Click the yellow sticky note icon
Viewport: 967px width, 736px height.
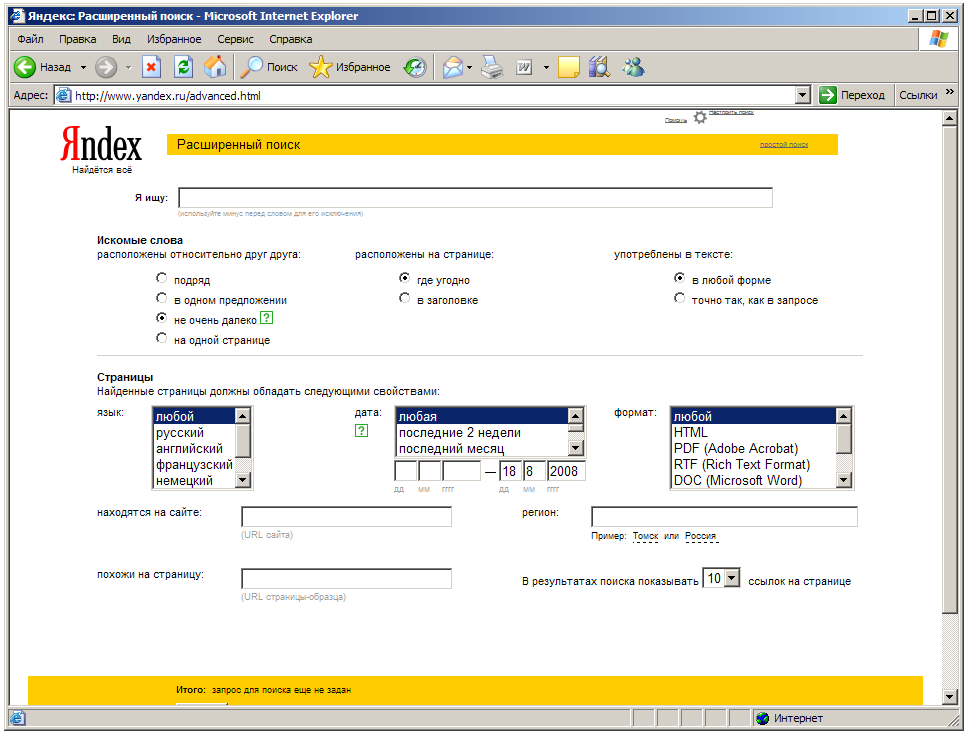pos(569,67)
